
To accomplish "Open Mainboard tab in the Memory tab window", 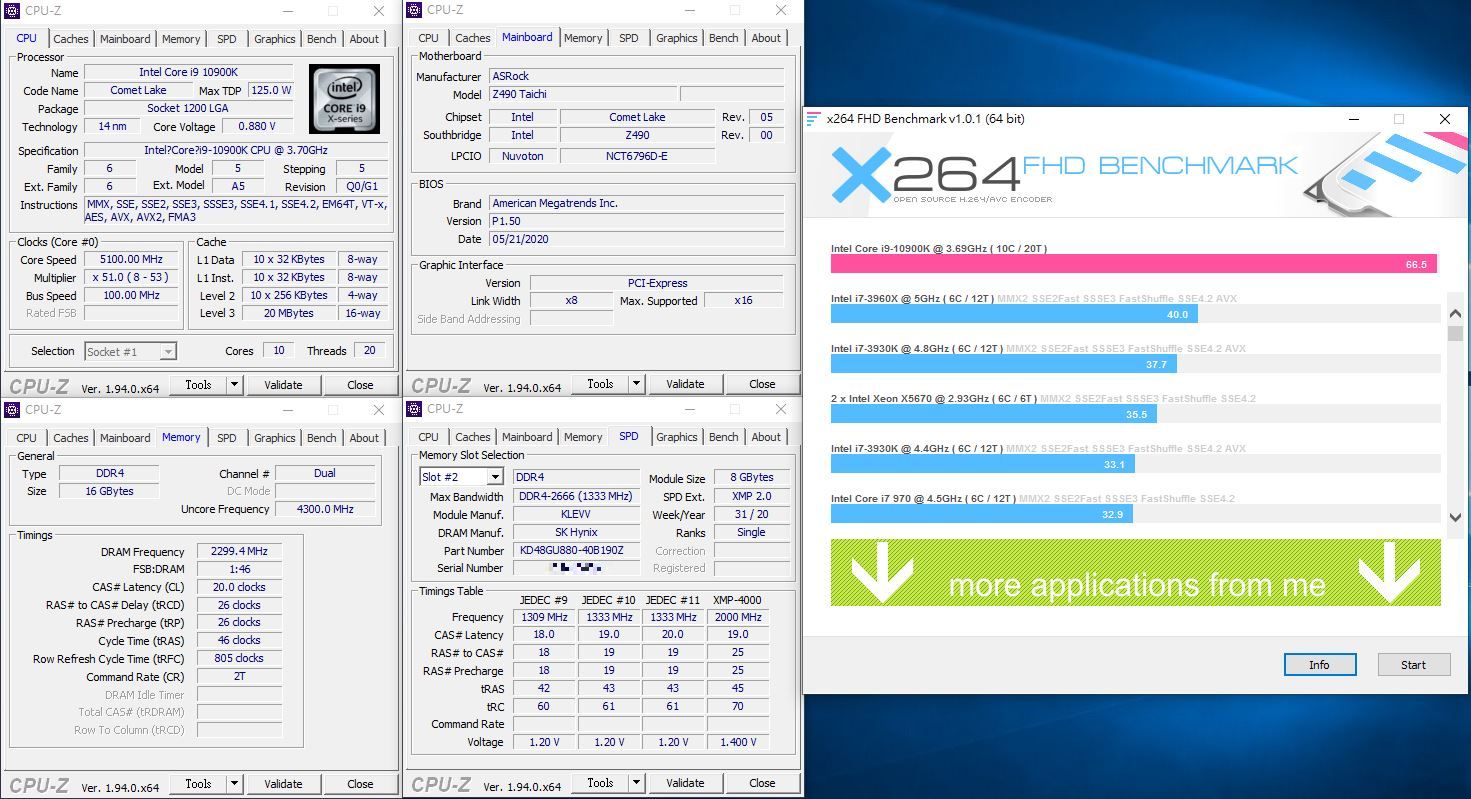I will coord(125,438).
